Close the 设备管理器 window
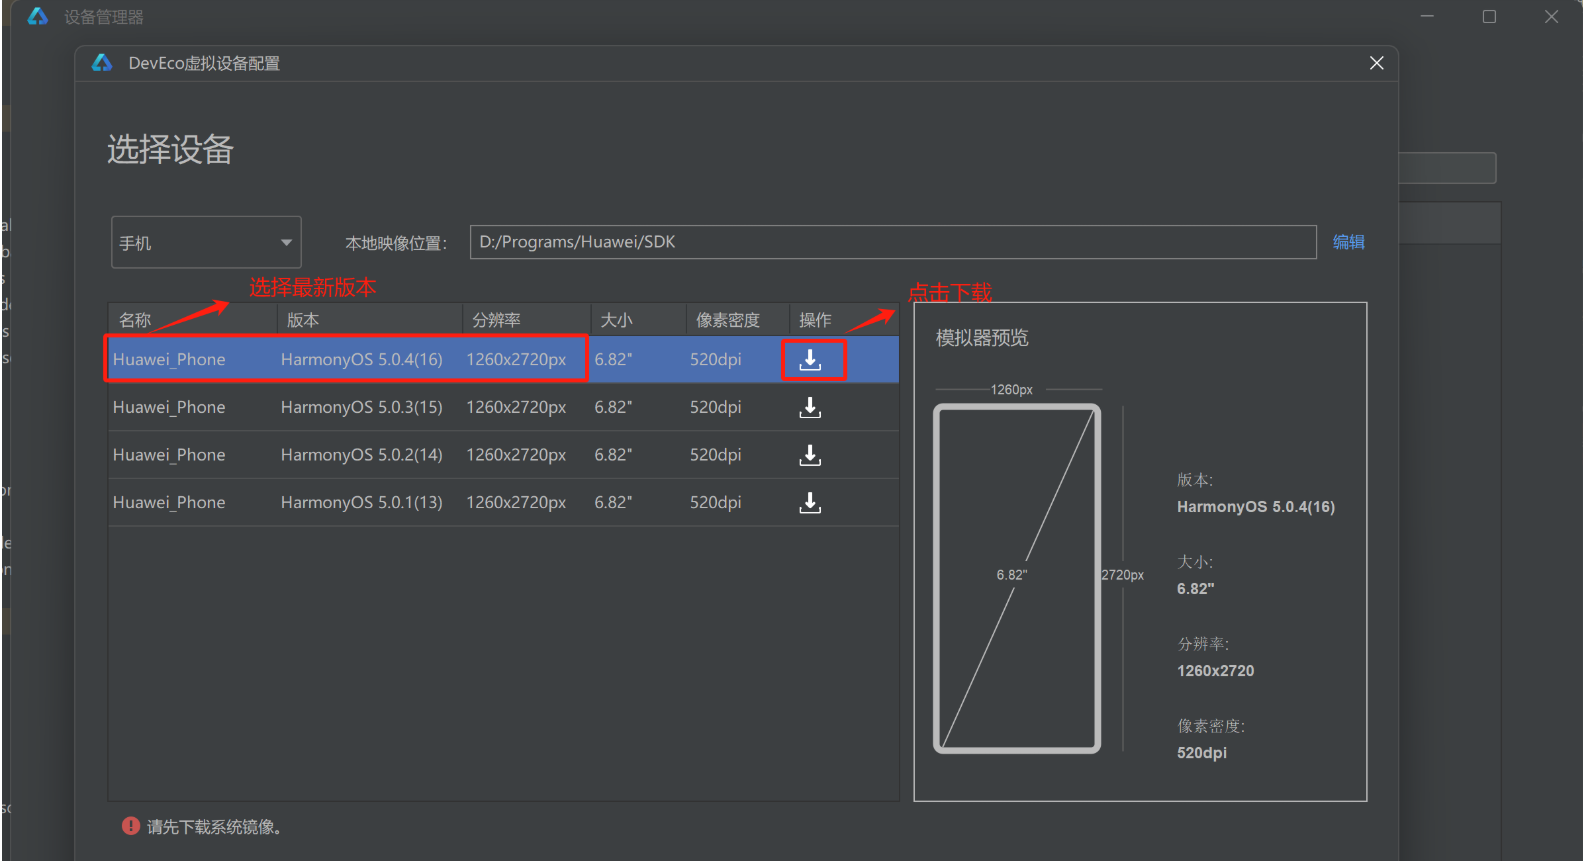Image resolution: width=1583 pixels, height=861 pixels. coord(1551,17)
